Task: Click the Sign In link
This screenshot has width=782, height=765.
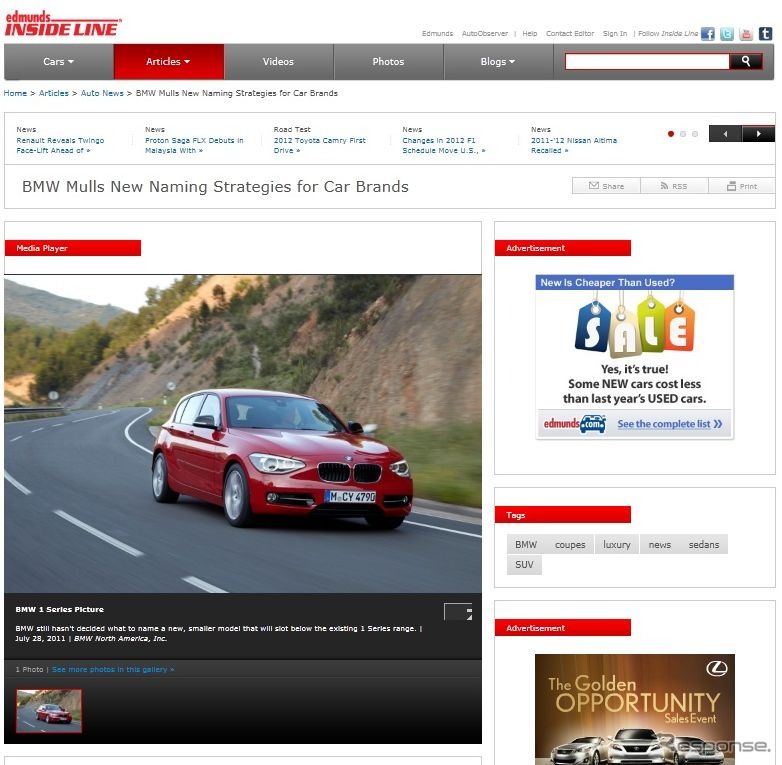Action: pos(614,33)
